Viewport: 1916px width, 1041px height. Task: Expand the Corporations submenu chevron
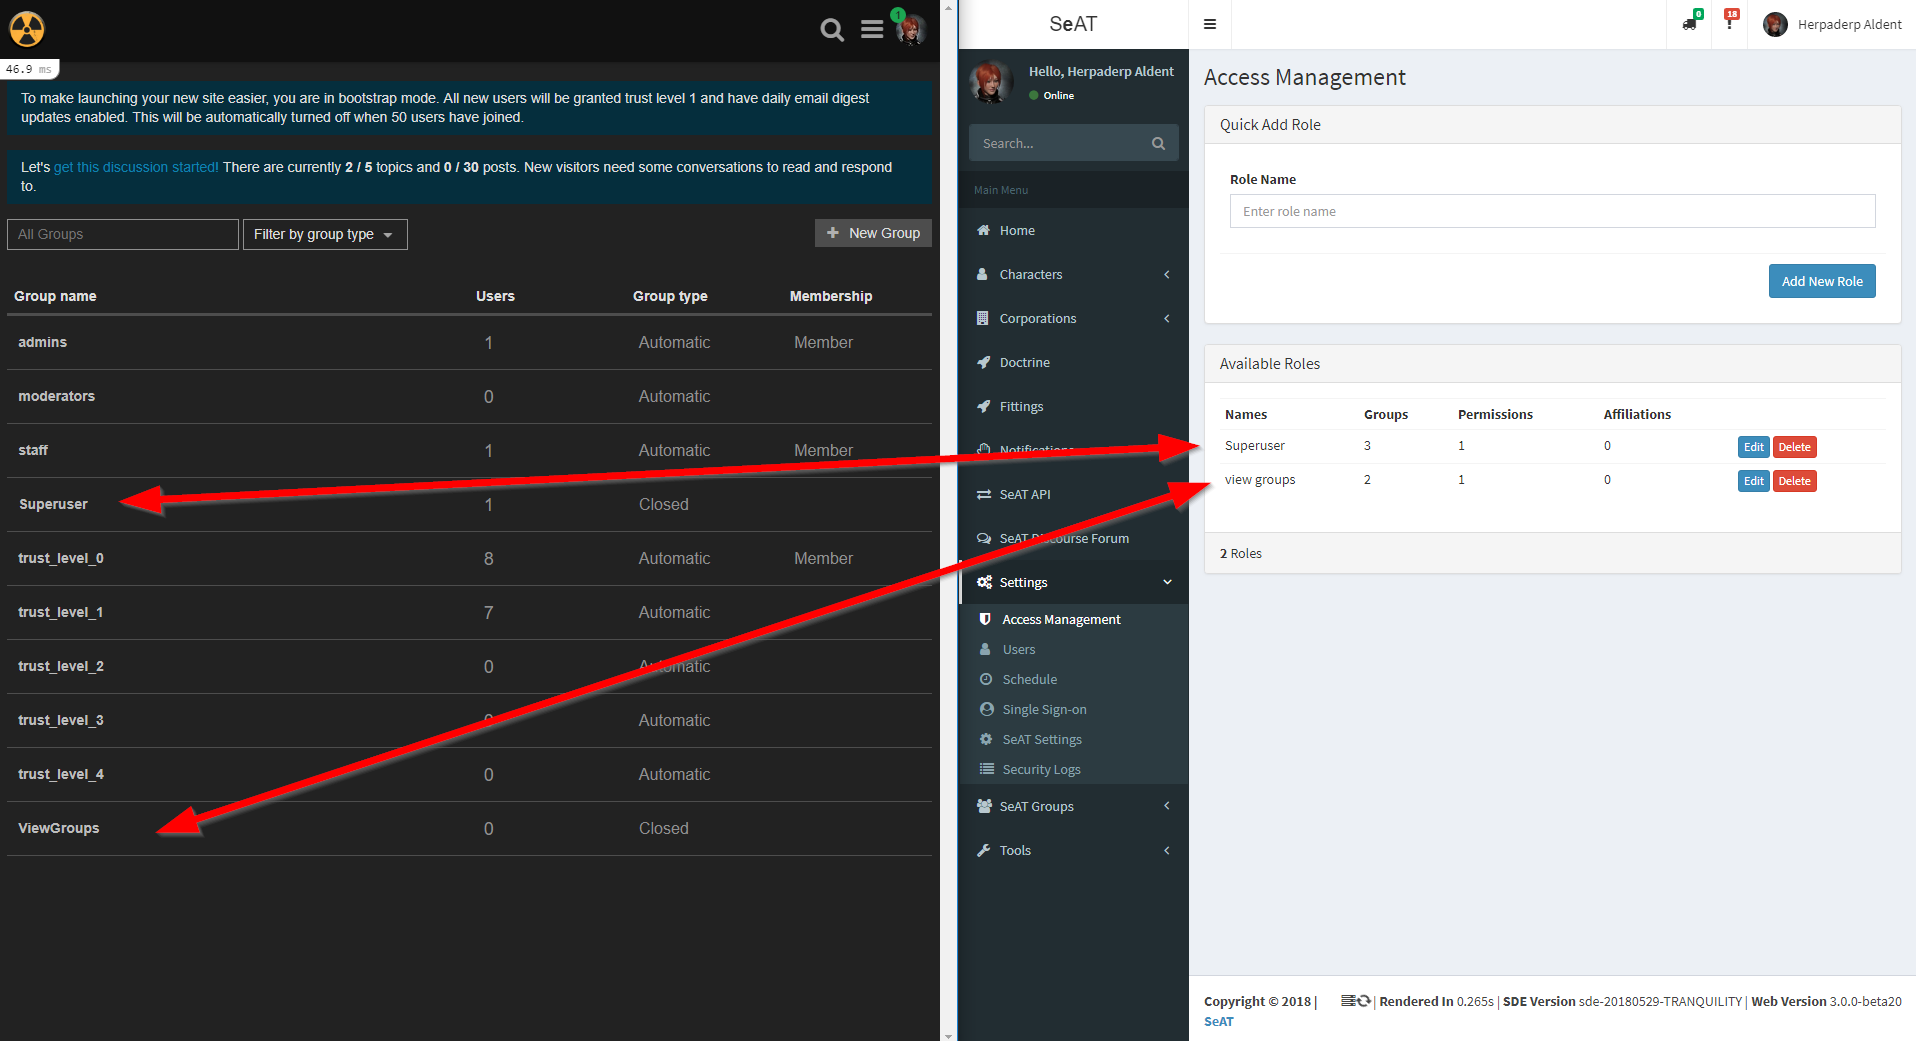[1166, 318]
